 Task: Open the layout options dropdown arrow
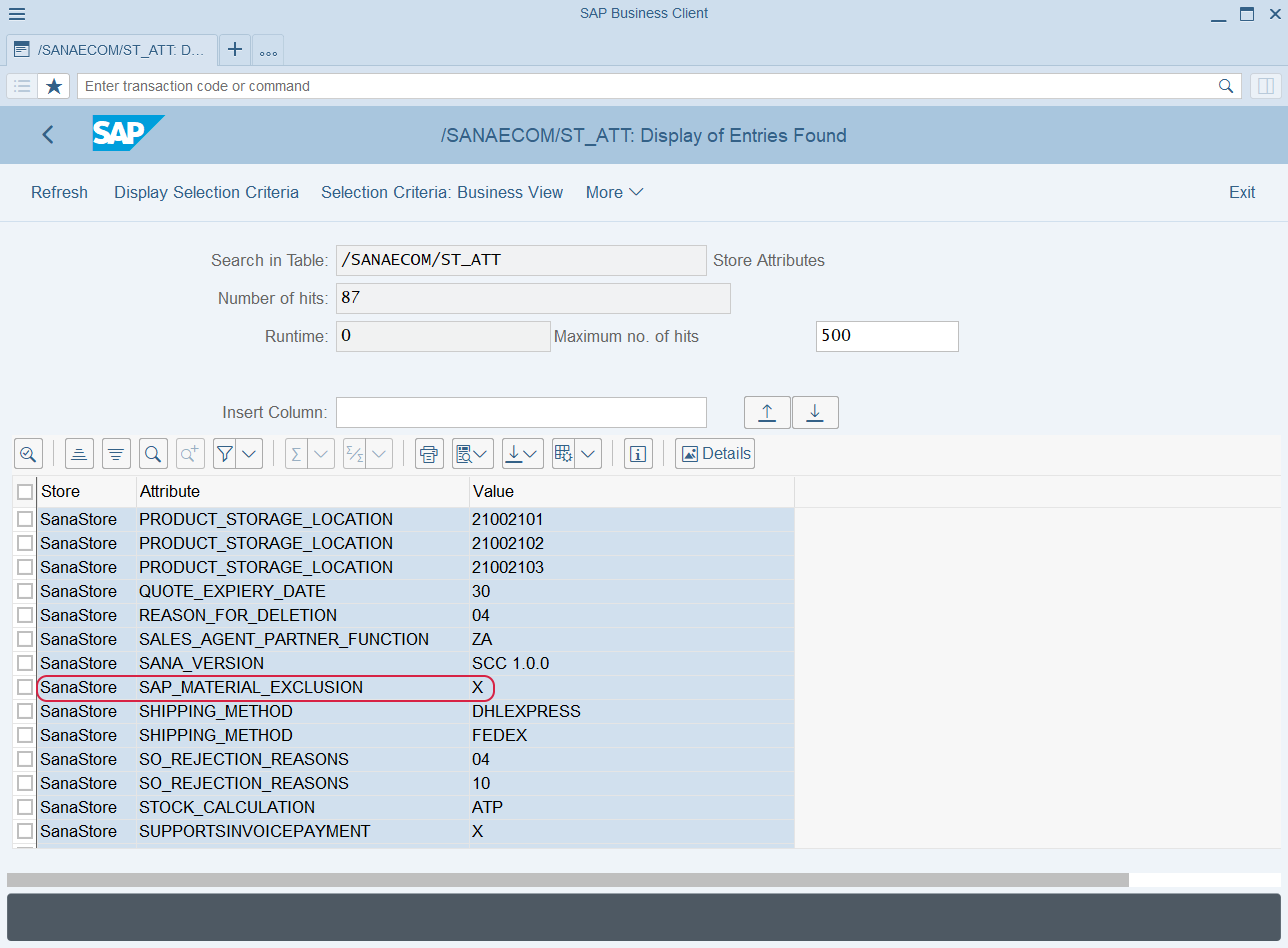[589, 454]
